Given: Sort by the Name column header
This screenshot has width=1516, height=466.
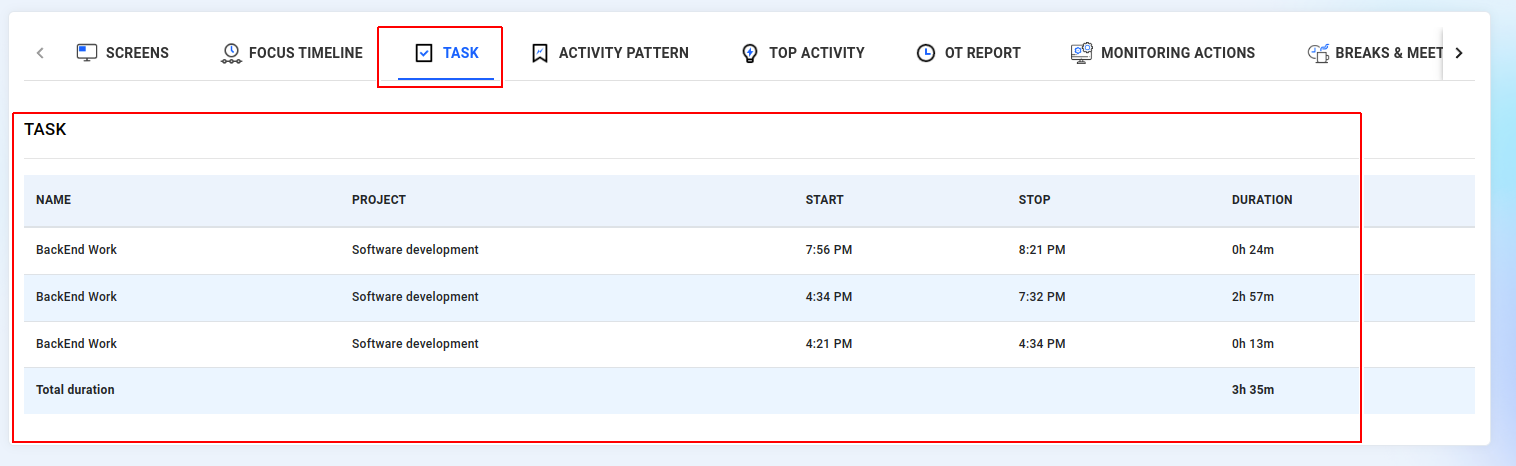Looking at the screenshot, I should [x=53, y=200].
